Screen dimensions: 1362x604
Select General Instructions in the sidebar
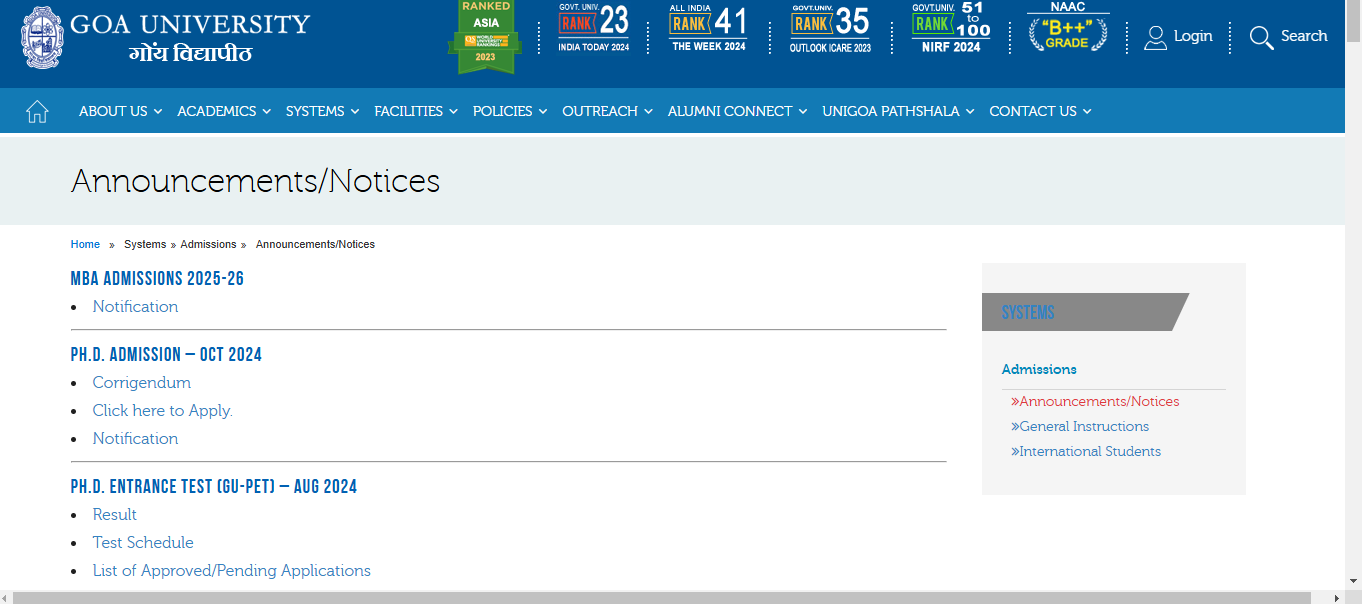click(1080, 426)
